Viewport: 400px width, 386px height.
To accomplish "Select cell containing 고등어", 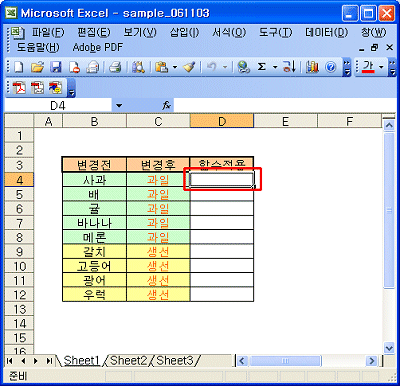I will point(94,266).
